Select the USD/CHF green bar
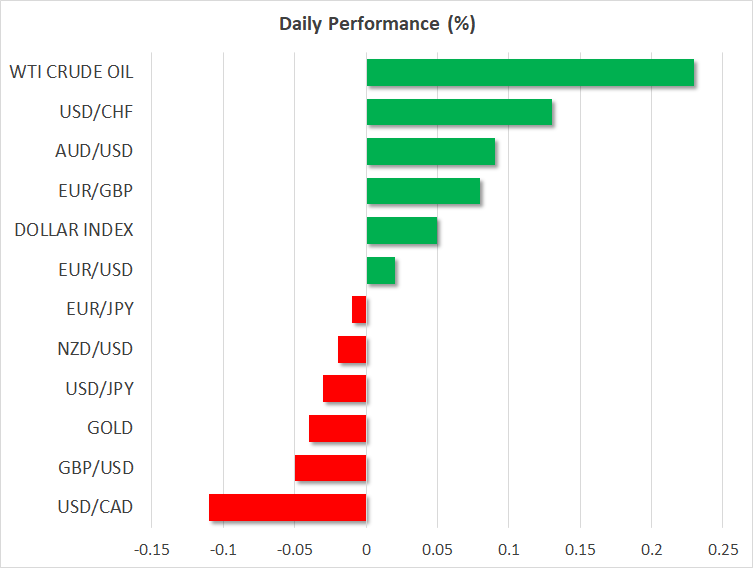This screenshot has width=753, height=568. pos(459,112)
